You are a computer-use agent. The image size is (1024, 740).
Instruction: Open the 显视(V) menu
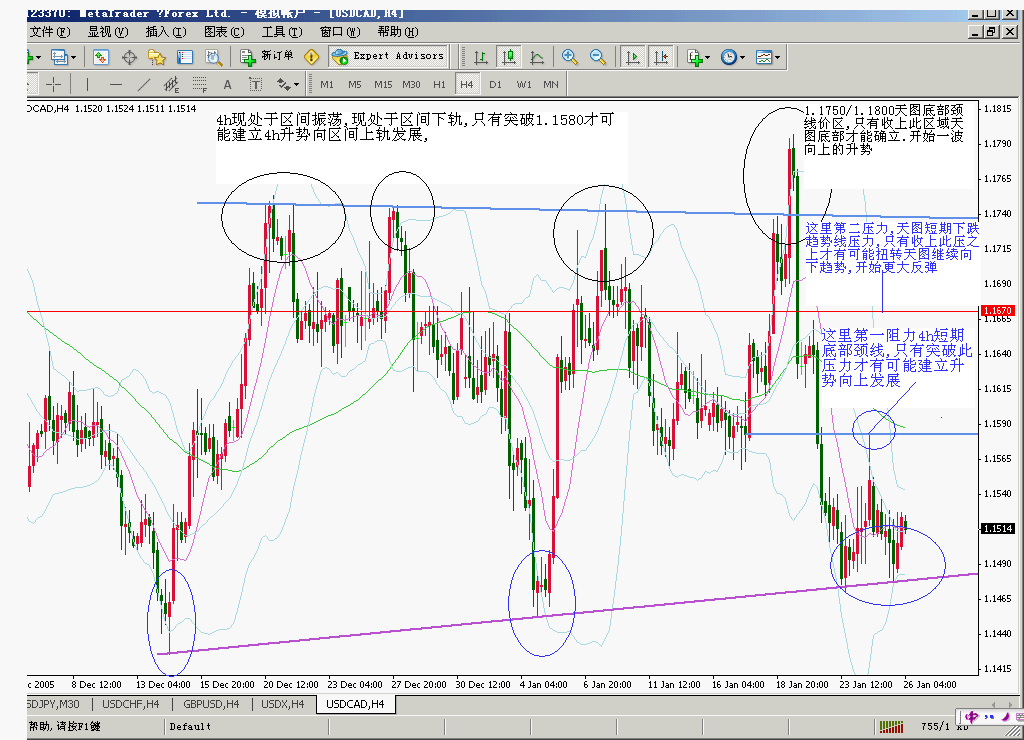[108, 32]
